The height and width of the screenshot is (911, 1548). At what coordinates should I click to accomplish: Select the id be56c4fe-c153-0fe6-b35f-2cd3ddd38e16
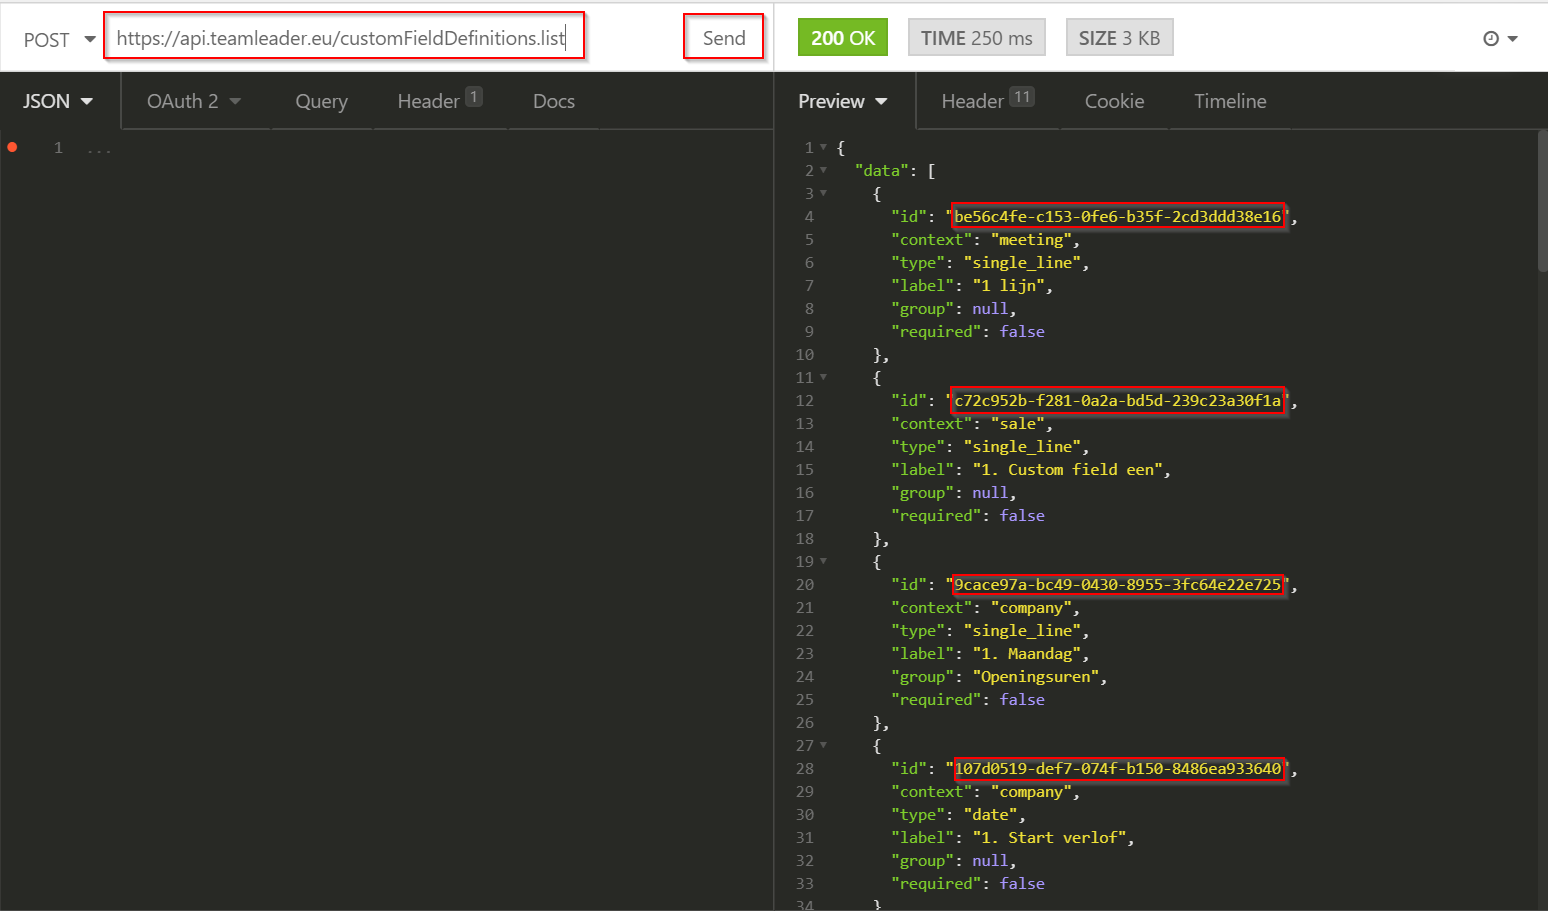tap(1118, 216)
